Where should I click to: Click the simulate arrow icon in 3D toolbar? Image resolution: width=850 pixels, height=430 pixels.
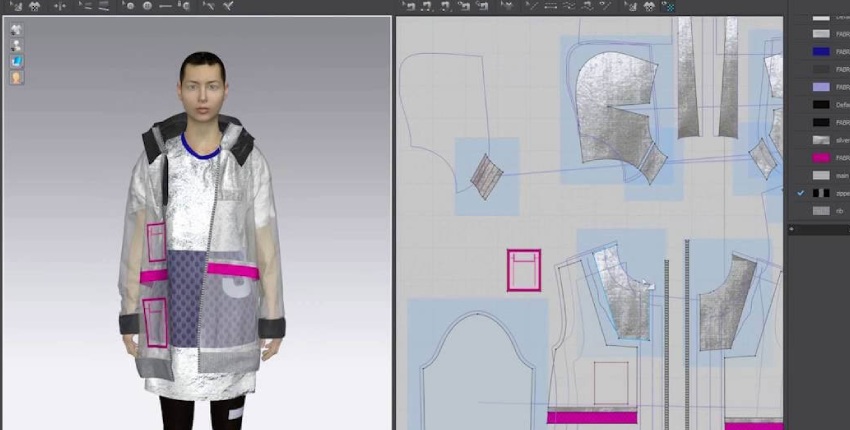pos(17,6)
